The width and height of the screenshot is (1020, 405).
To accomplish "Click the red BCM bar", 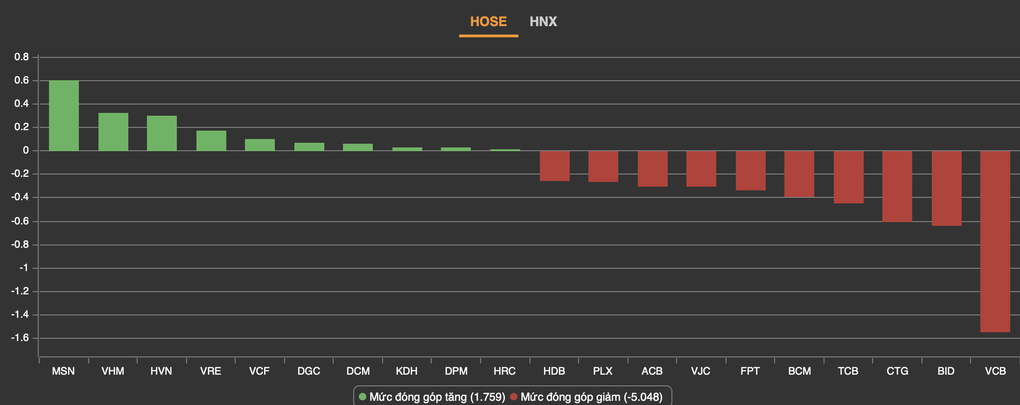I will pos(799,174).
